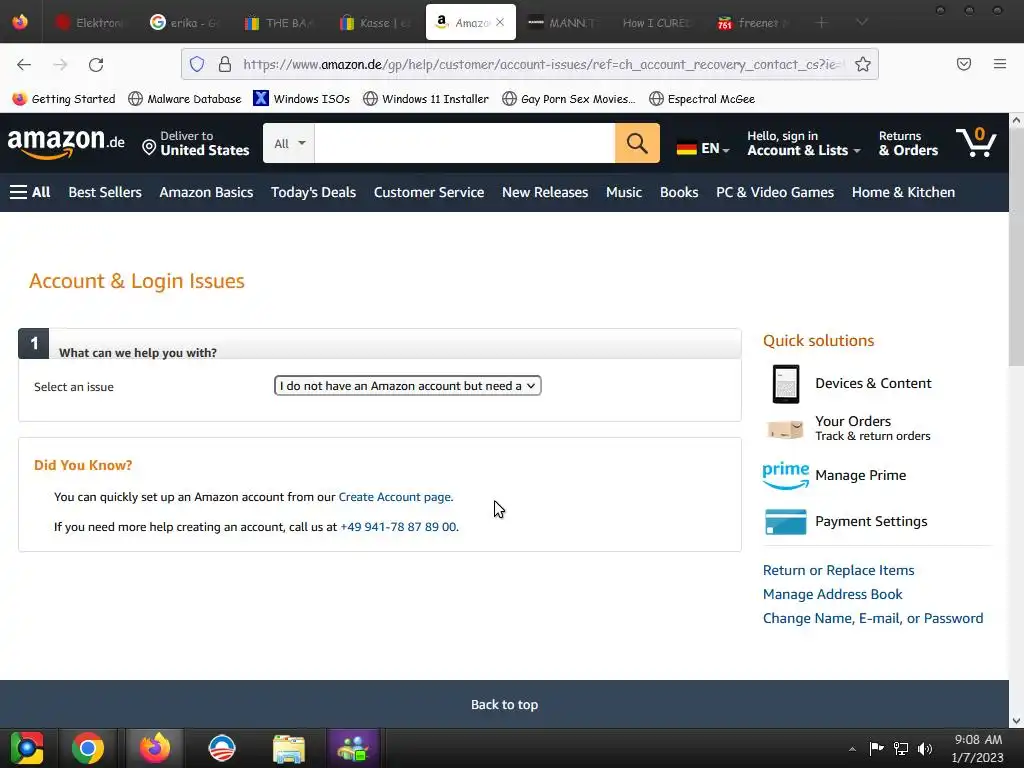
Task: Click the volume speaker tray icon
Action: pos(925,748)
